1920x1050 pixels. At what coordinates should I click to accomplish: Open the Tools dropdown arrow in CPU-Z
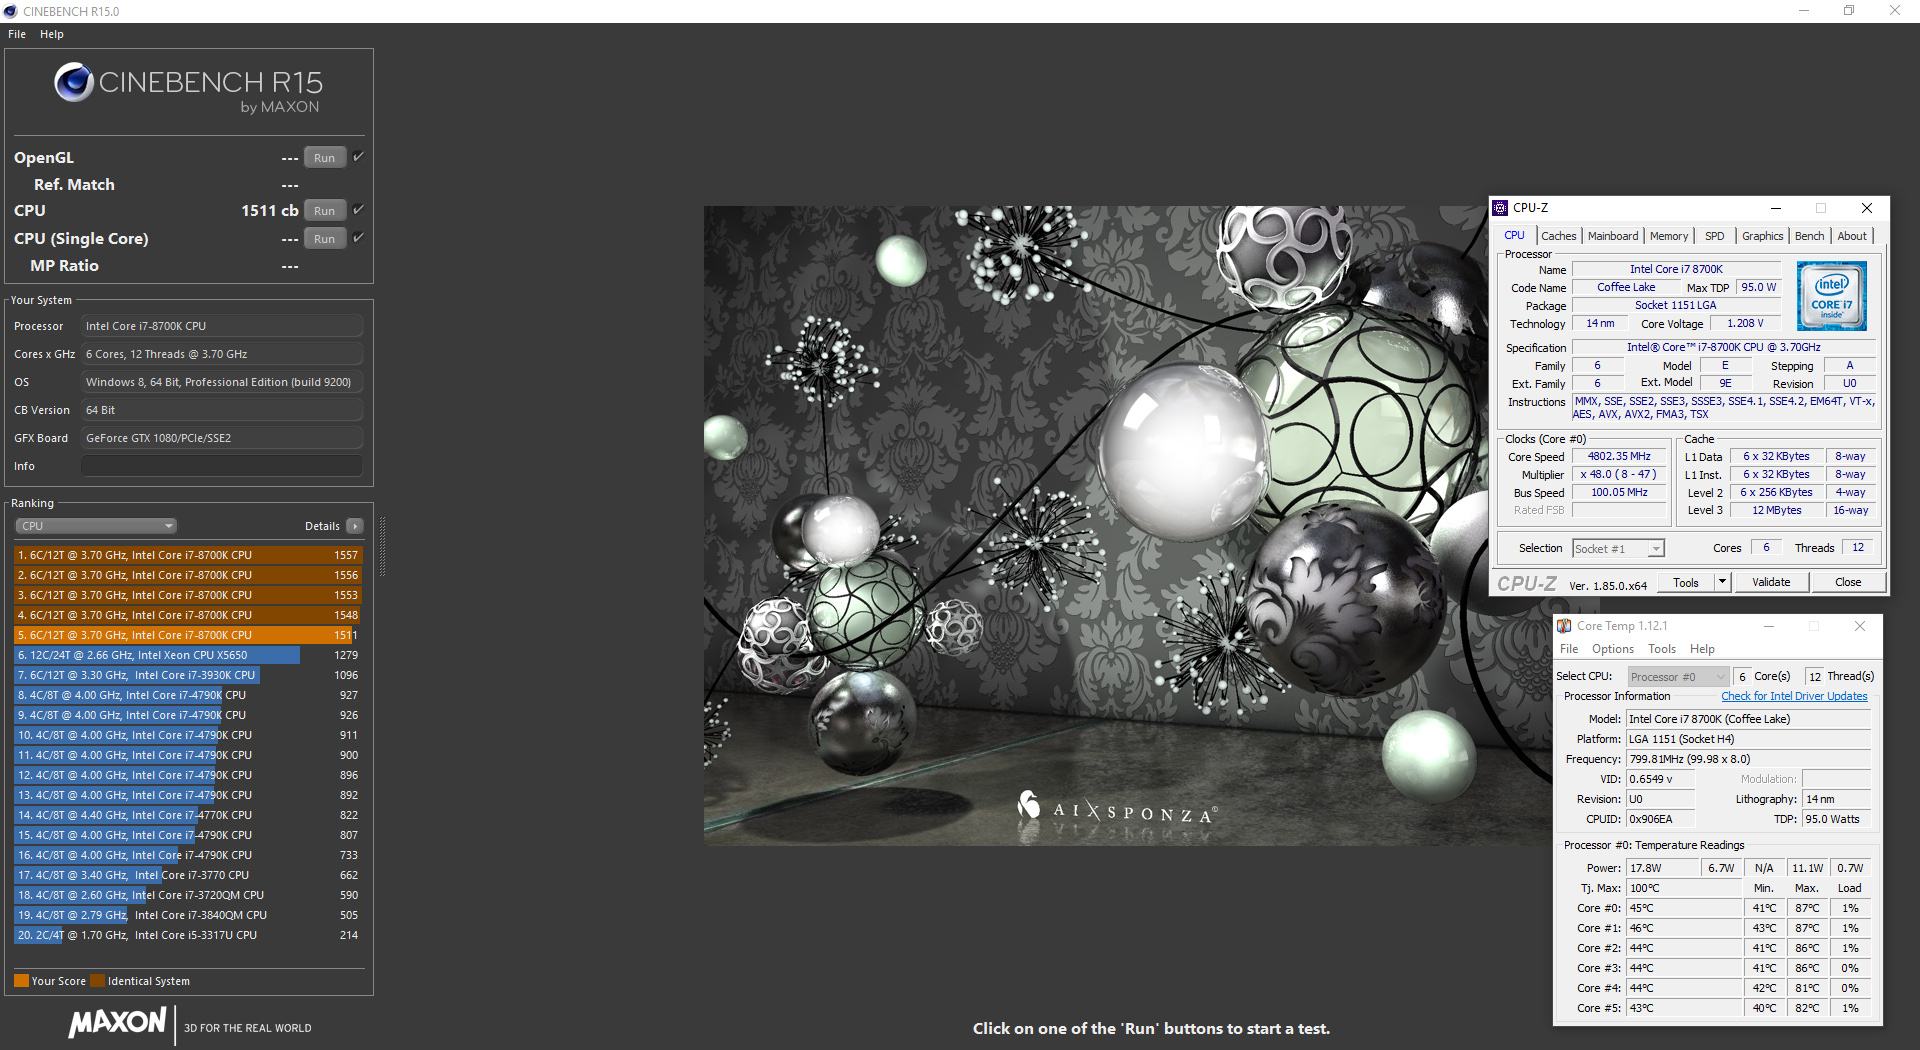pyautogui.click(x=1722, y=582)
